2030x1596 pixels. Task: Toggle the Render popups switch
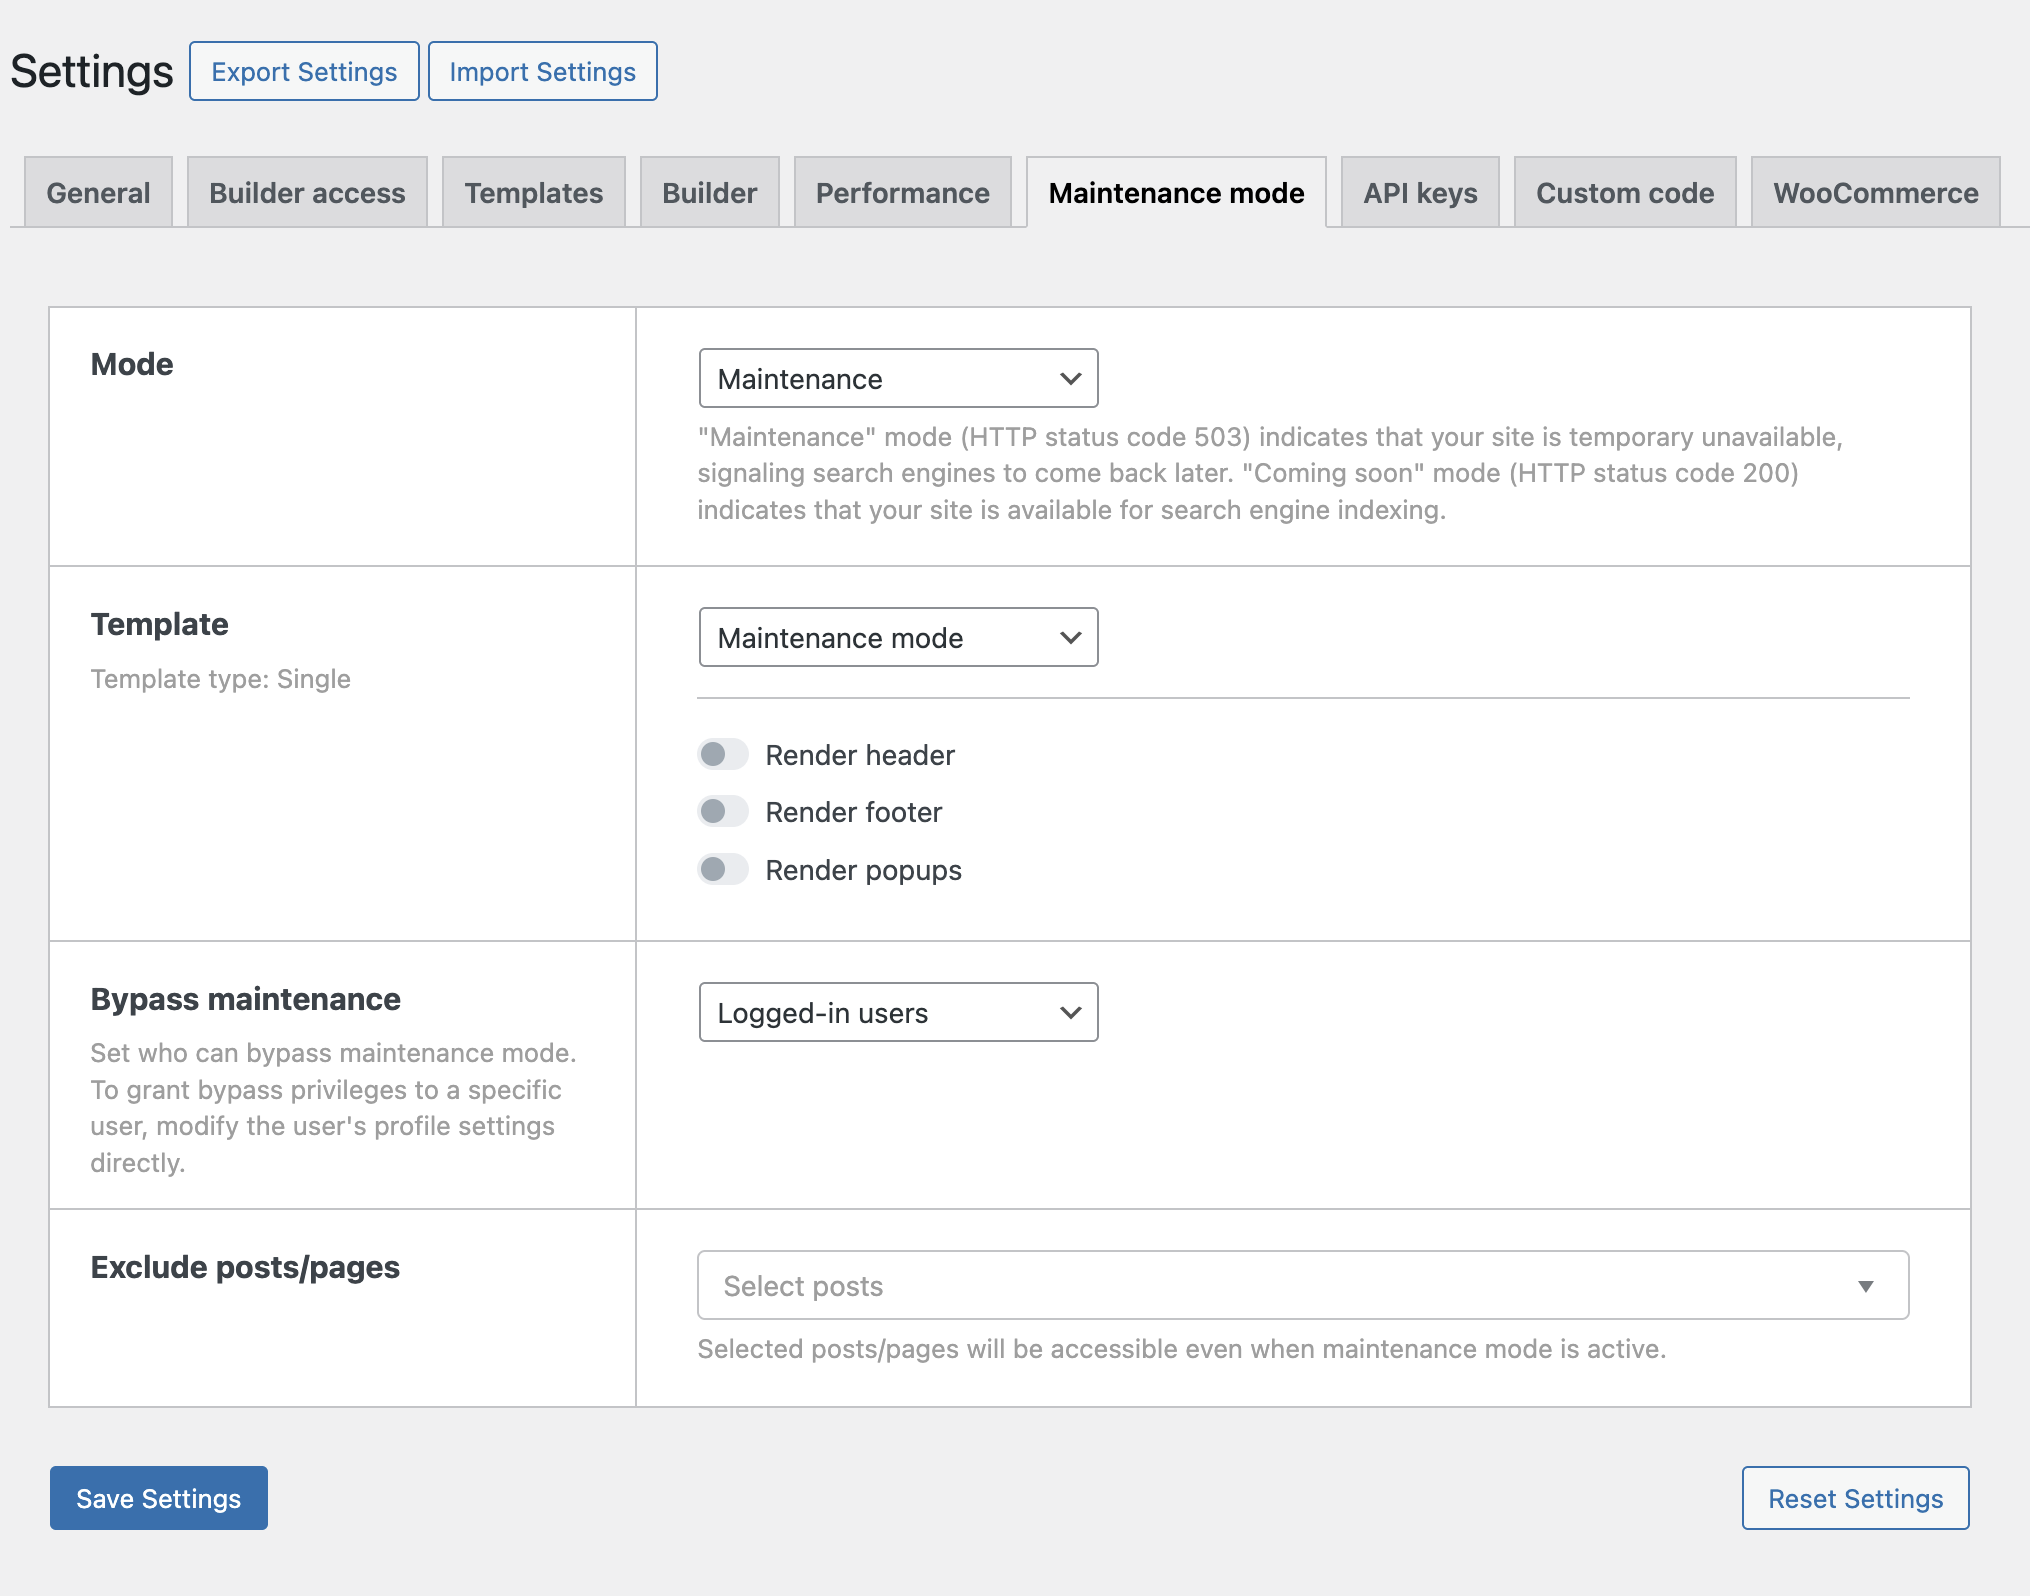point(723,869)
